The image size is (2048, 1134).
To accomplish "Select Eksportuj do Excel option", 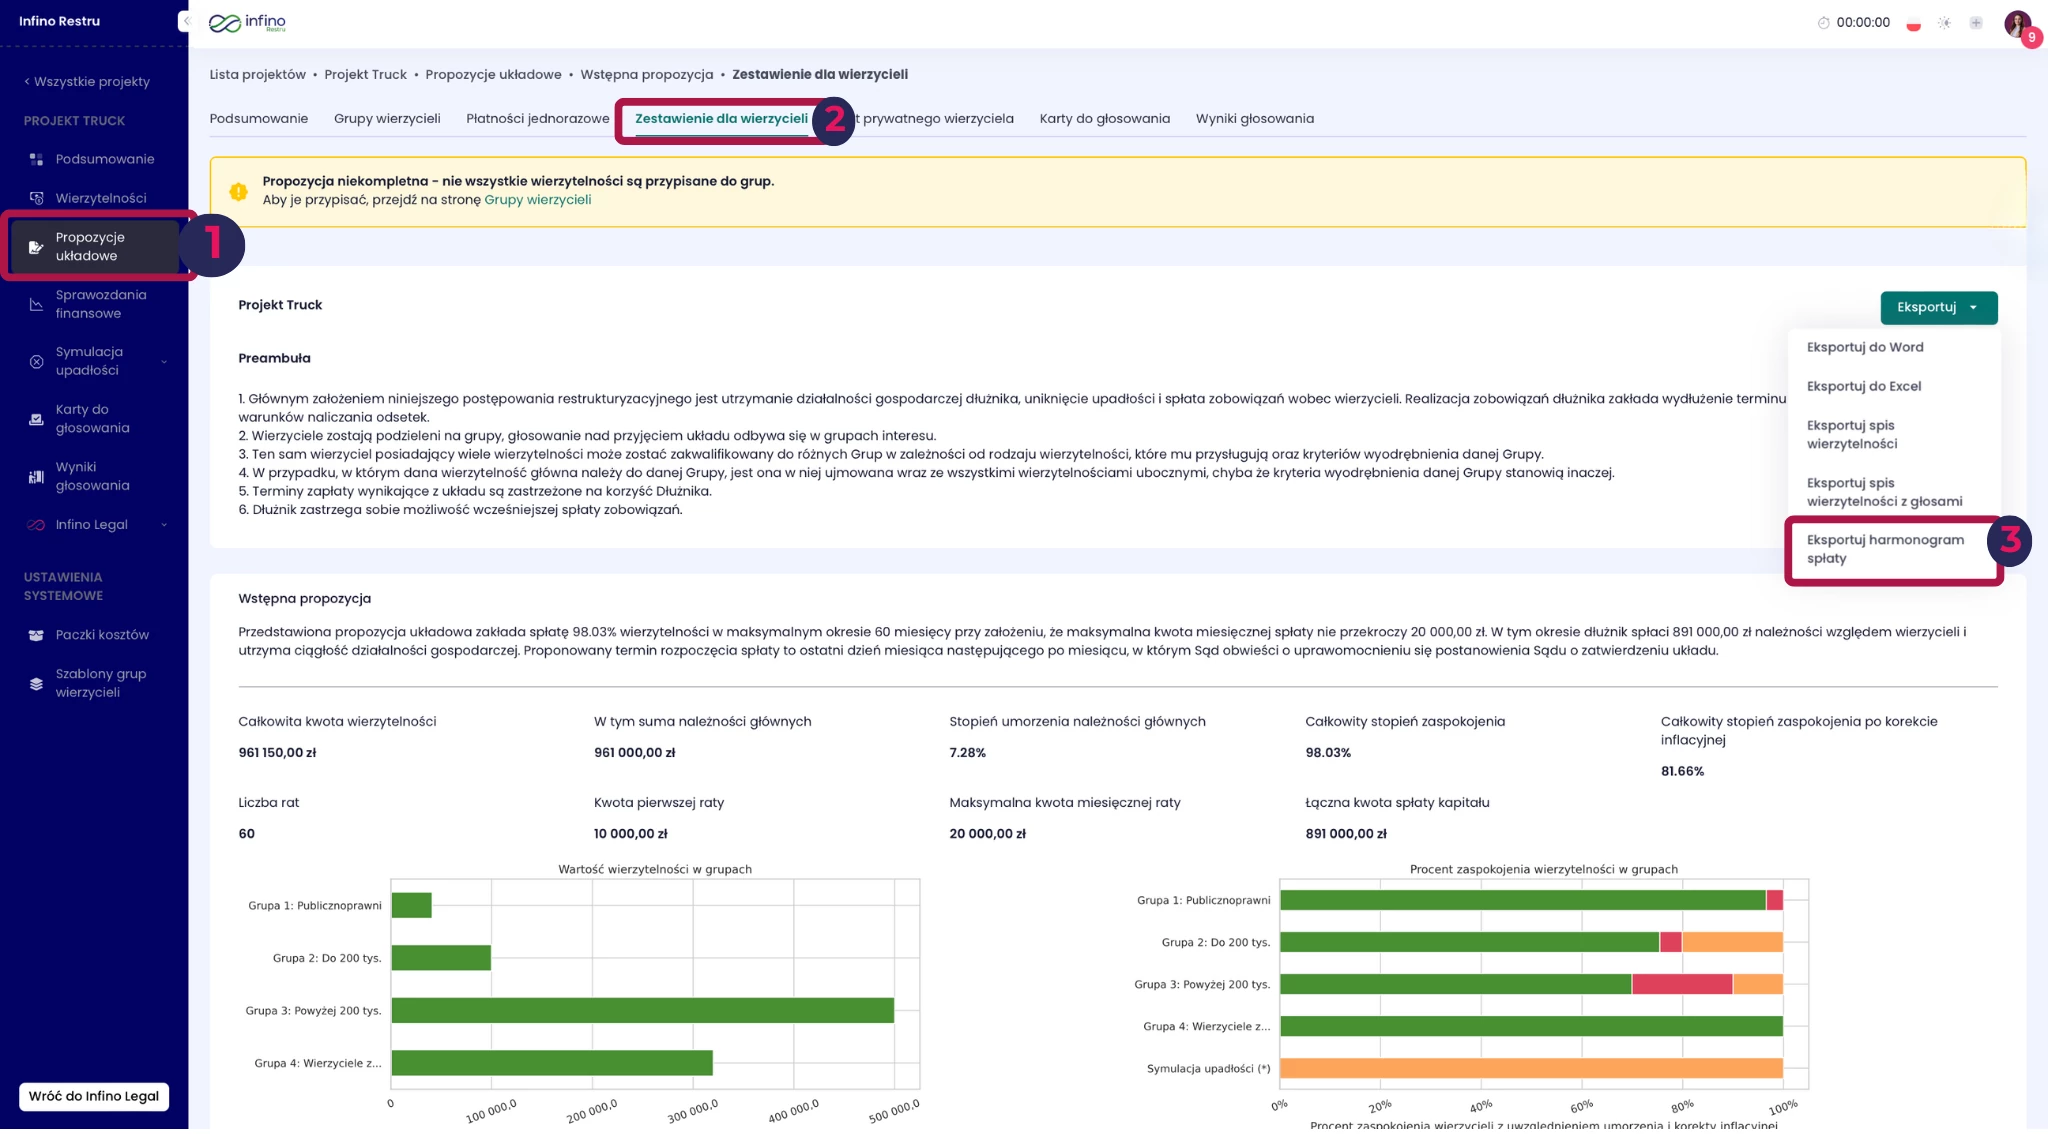I will tap(1863, 386).
